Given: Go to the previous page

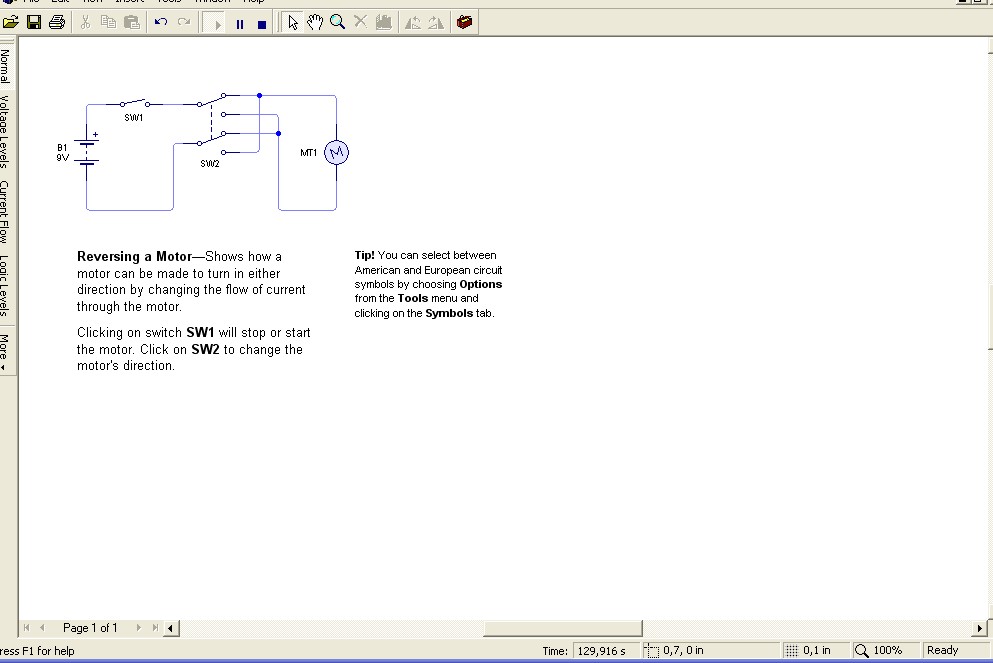Looking at the screenshot, I should 42,628.
